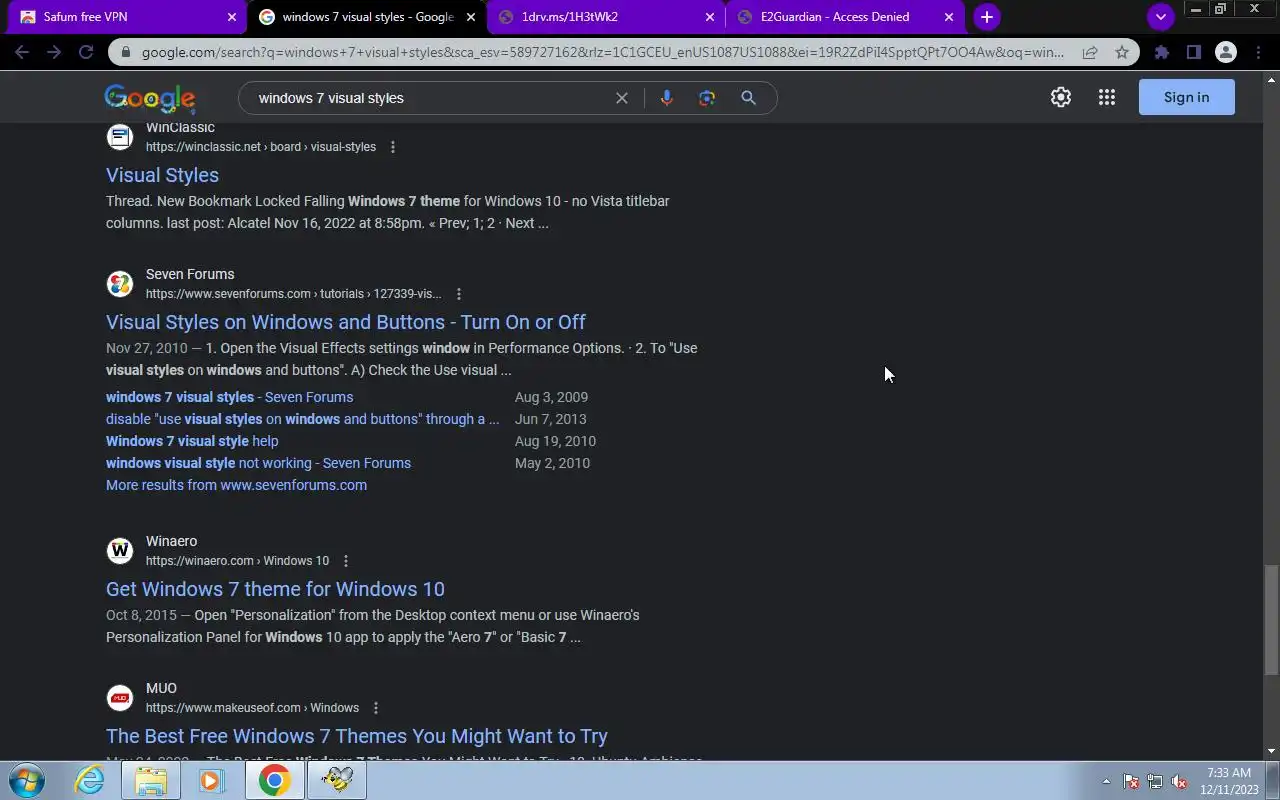This screenshot has width=1280, height=800.
Task: Open the taskbar clock showing 7:33 AM
Action: tap(1228, 781)
